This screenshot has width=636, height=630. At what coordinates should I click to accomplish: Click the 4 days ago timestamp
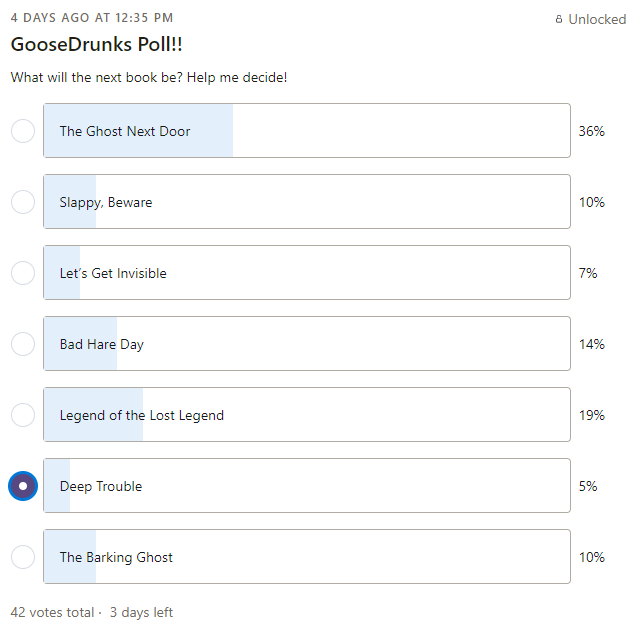pos(92,18)
